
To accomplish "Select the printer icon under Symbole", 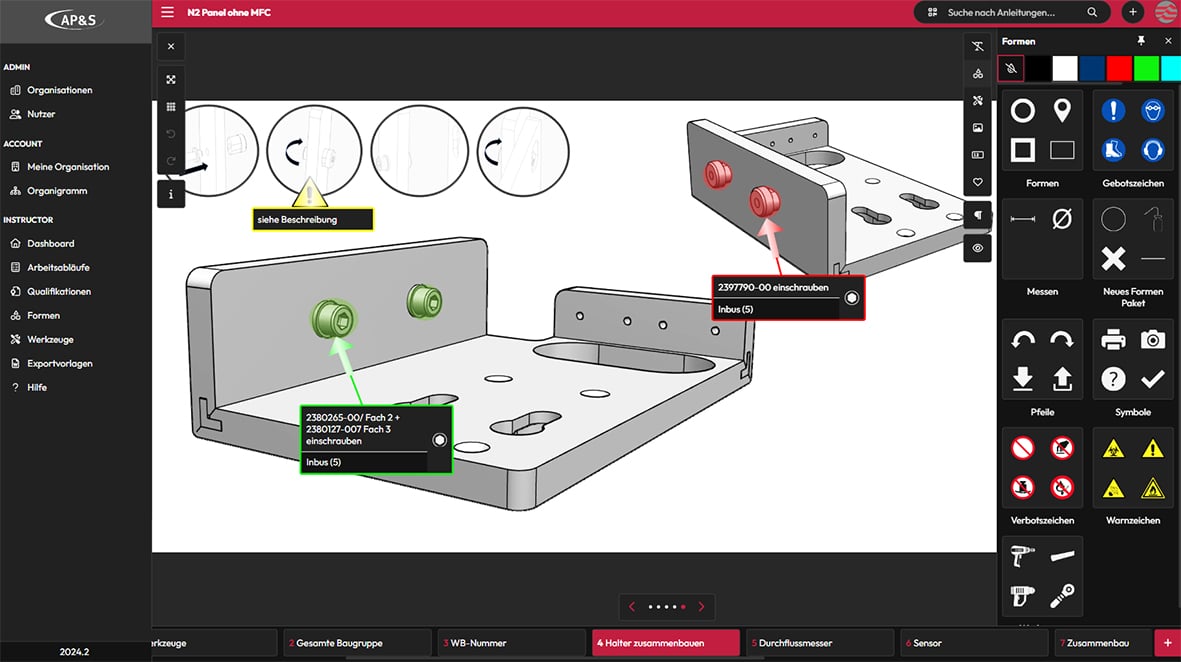I will pyautogui.click(x=1113, y=340).
